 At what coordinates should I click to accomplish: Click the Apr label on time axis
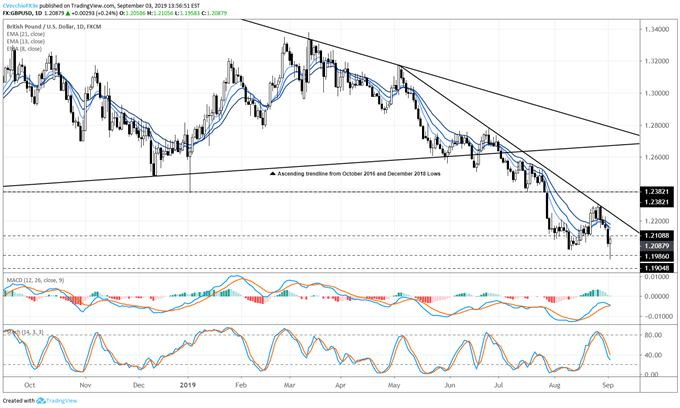(x=340, y=385)
